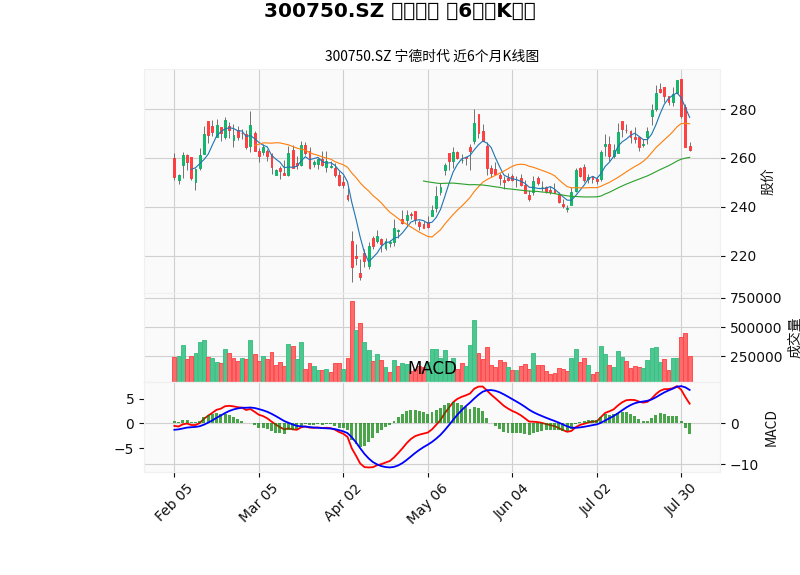This screenshot has width=800, height=575.
Task: Click the volume axis label 750000
Action: click(x=756, y=298)
